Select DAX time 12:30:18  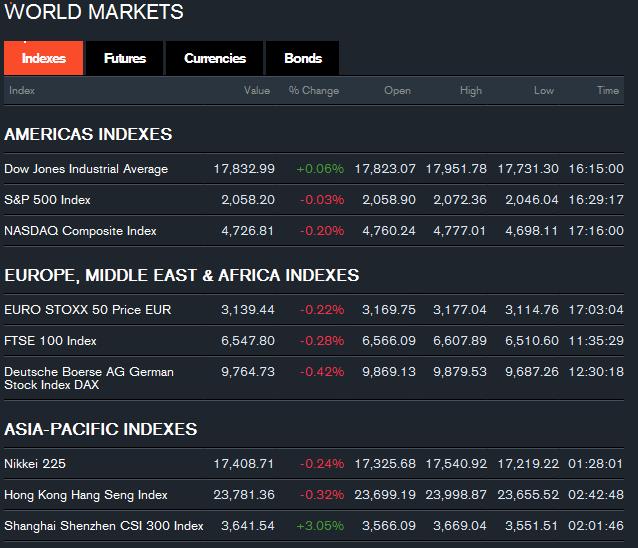(596, 371)
